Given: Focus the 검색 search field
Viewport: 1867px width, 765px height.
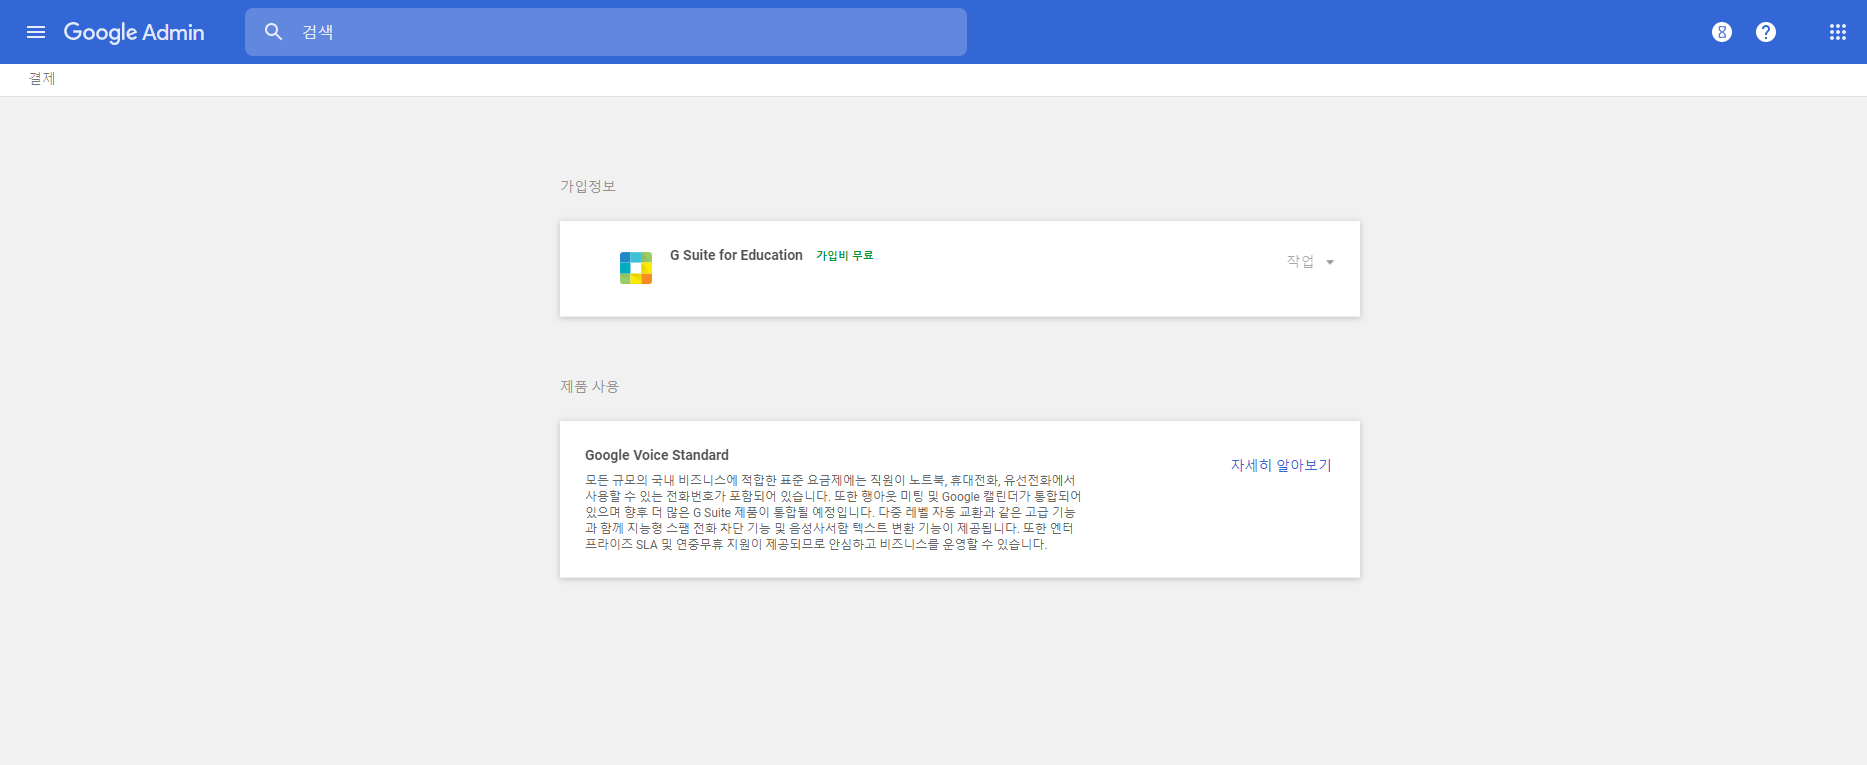Looking at the screenshot, I should 606,32.
